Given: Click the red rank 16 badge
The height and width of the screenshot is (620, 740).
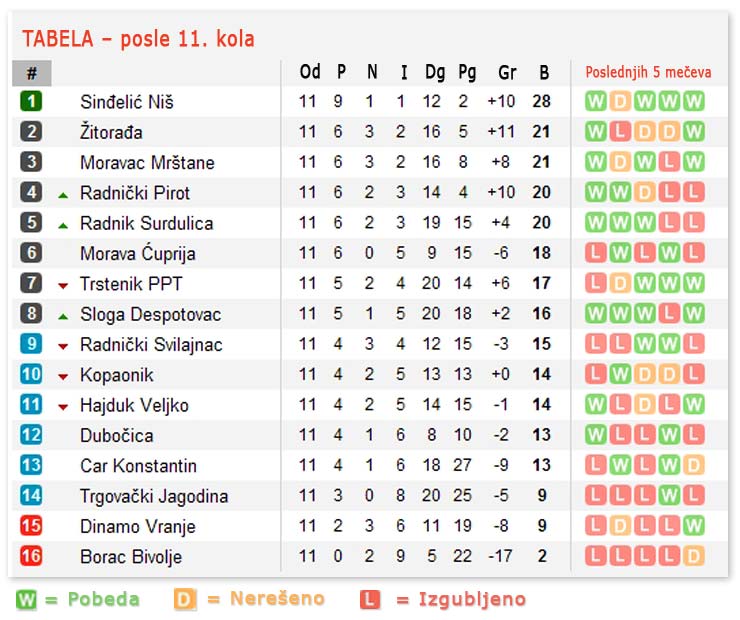Looking at the screenshot, I should (31, 556).
